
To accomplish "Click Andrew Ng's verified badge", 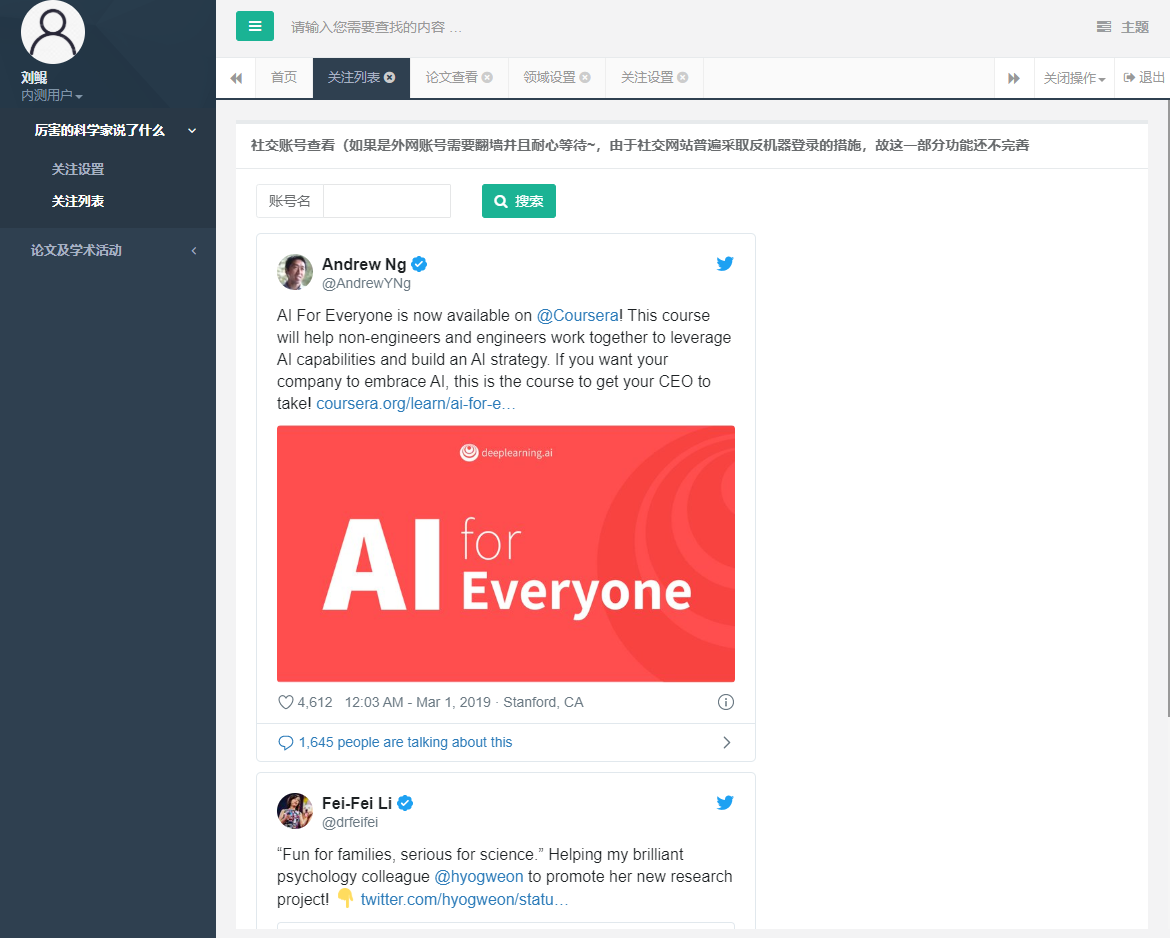I will tap(419, 264).
